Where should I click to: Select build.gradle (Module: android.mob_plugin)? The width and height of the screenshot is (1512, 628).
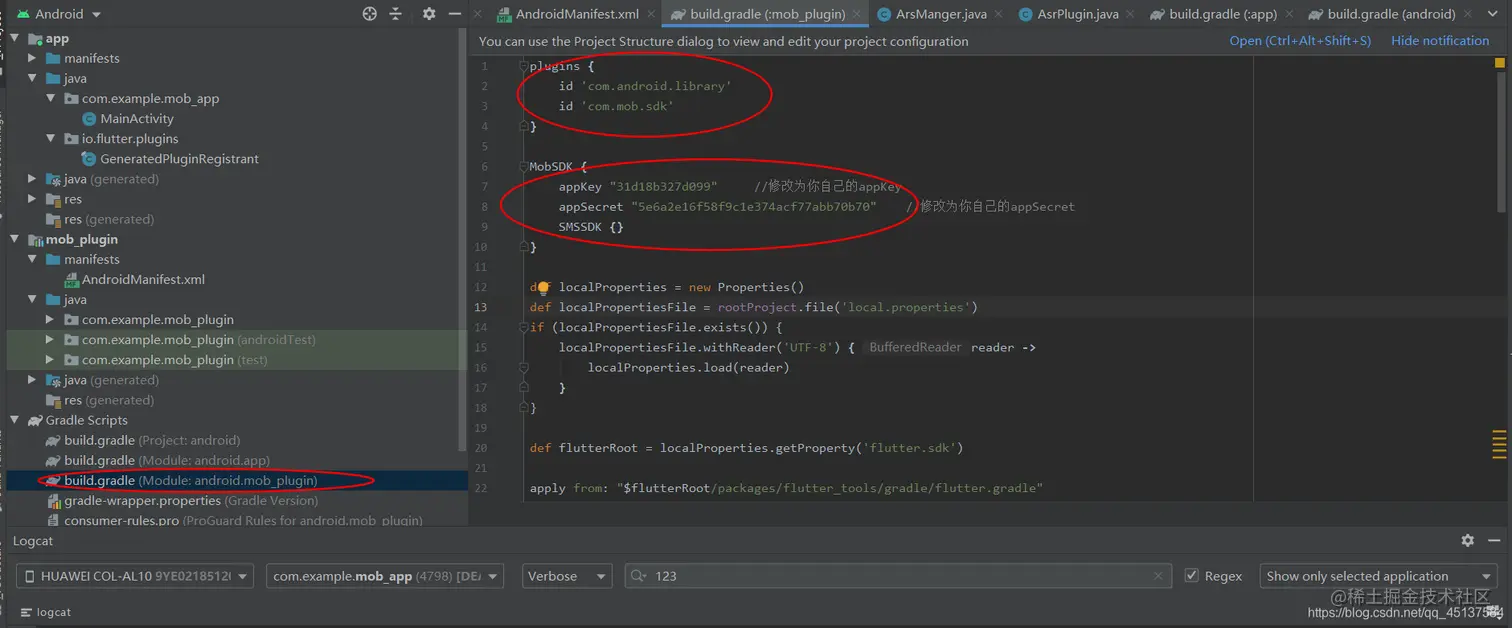pos(191,481)
